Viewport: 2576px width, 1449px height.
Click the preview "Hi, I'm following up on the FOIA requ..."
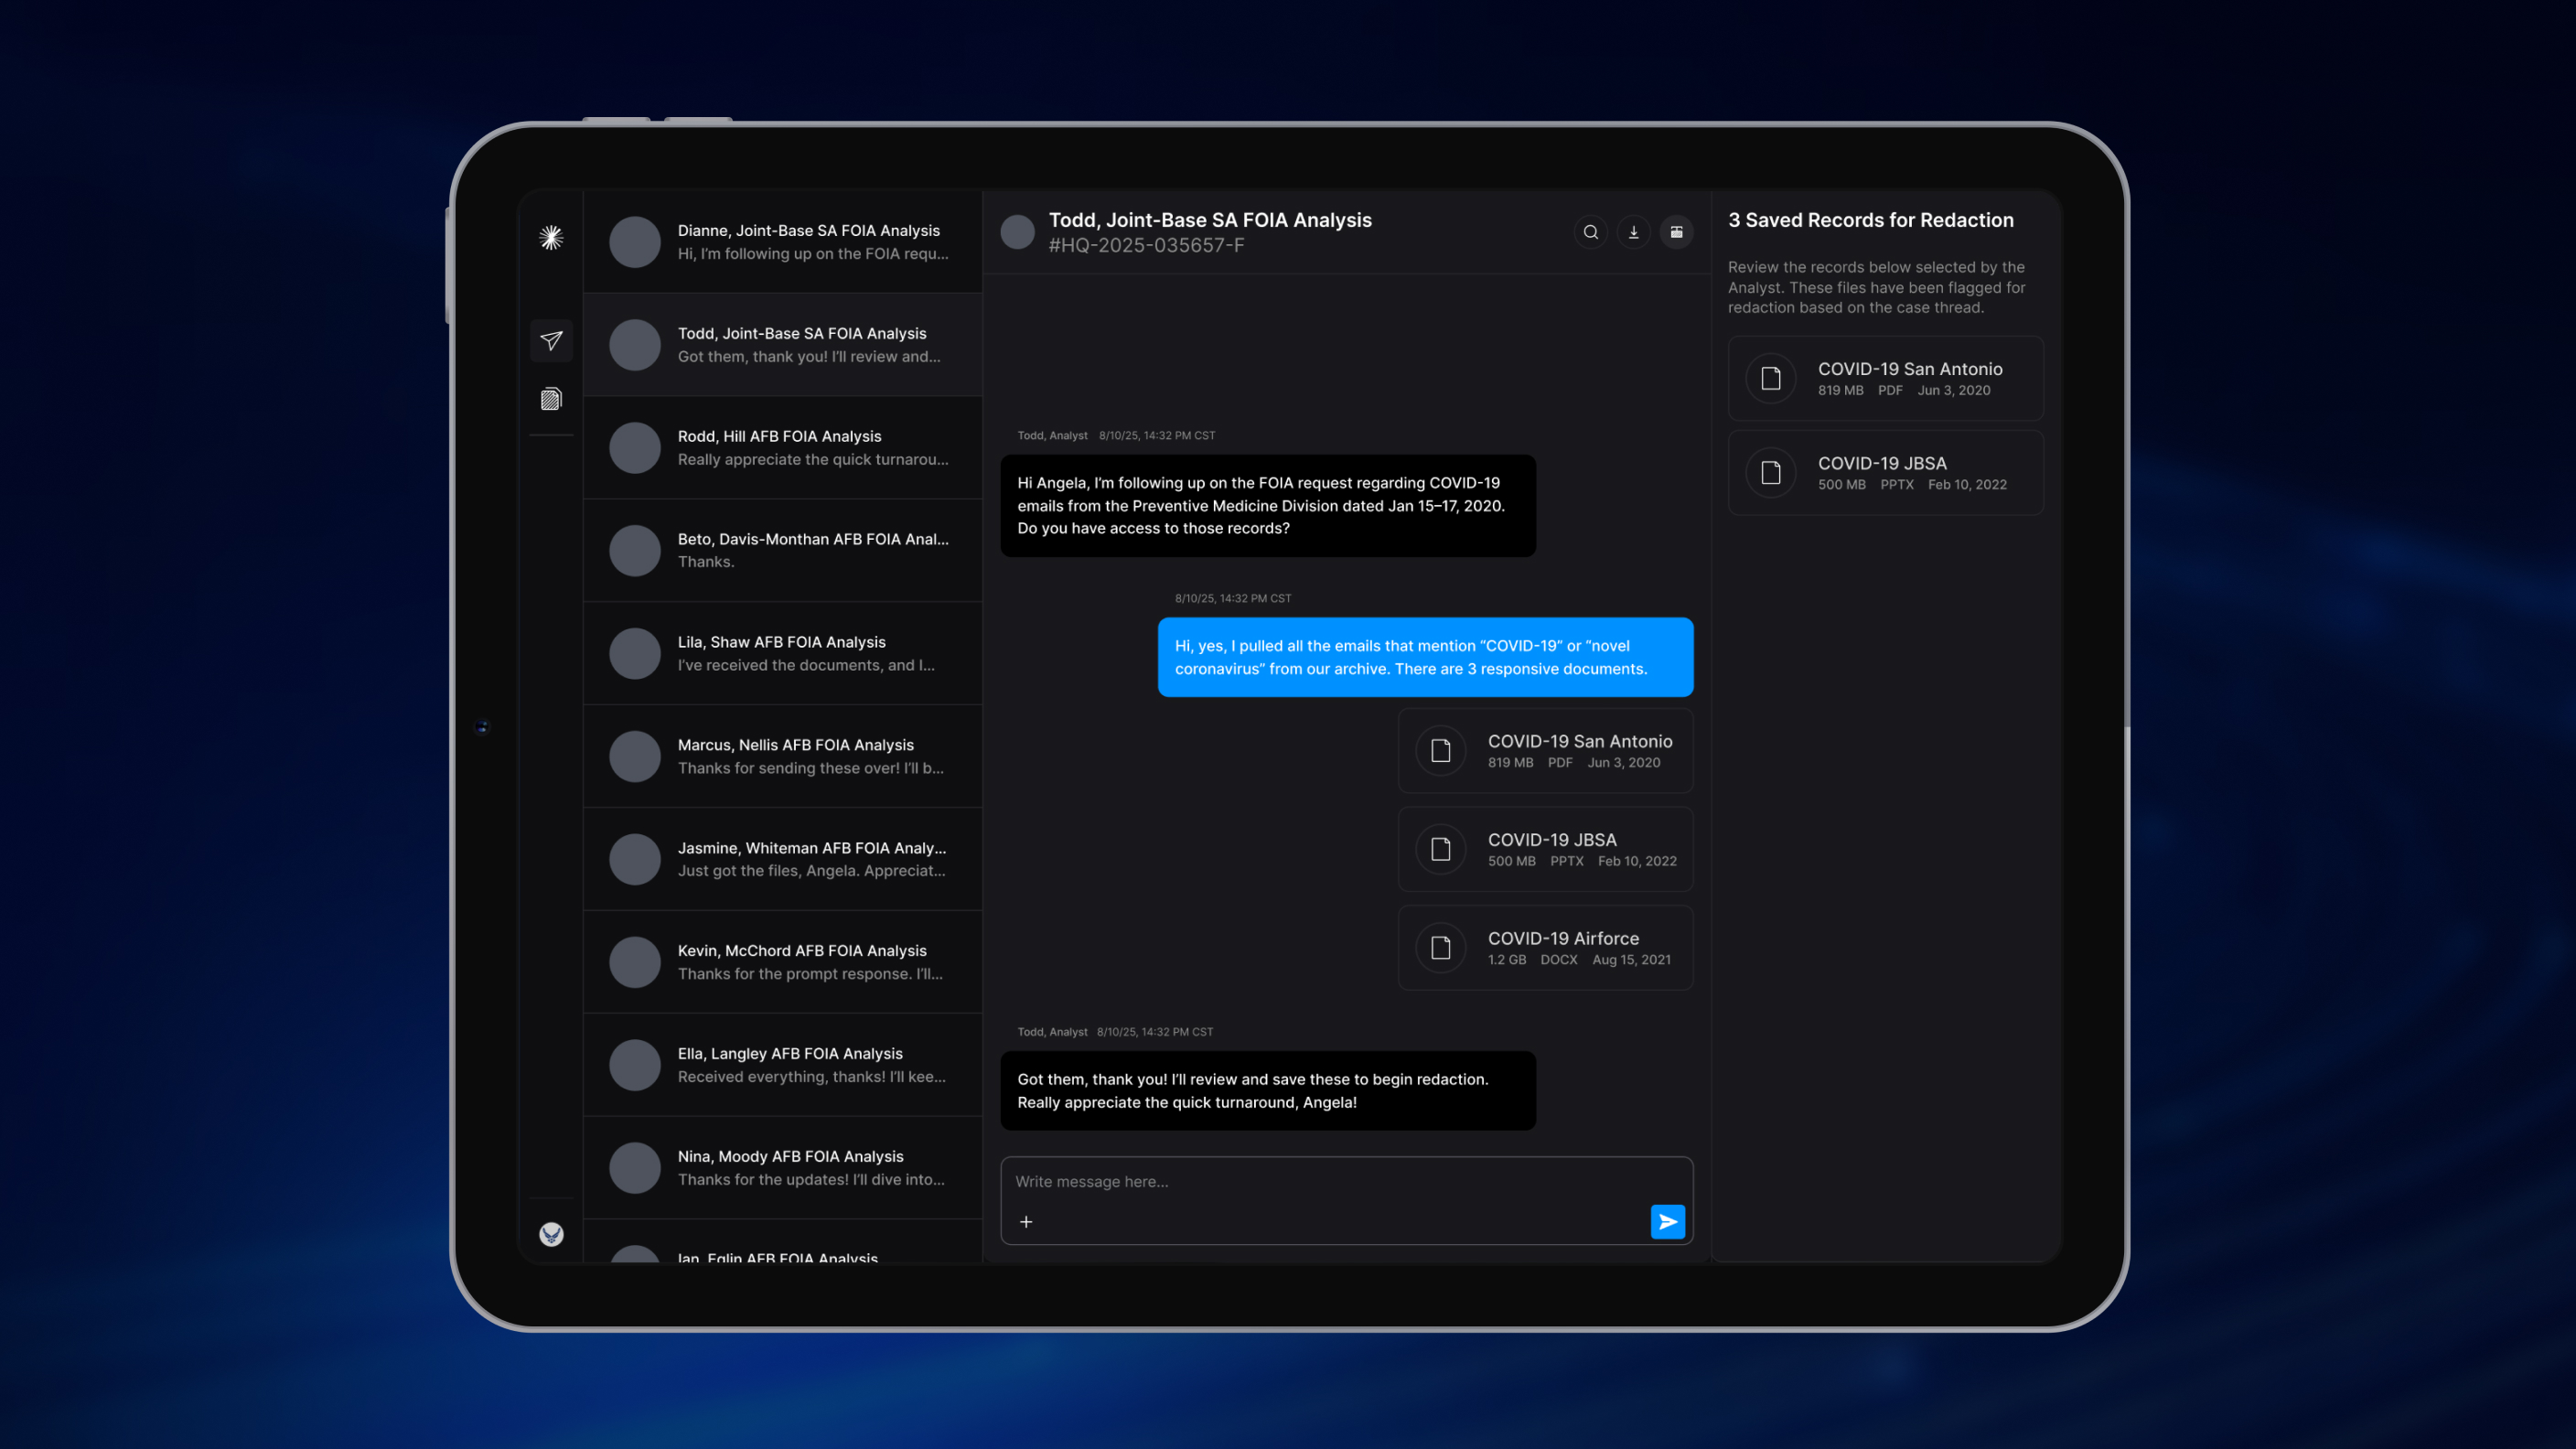813,254
